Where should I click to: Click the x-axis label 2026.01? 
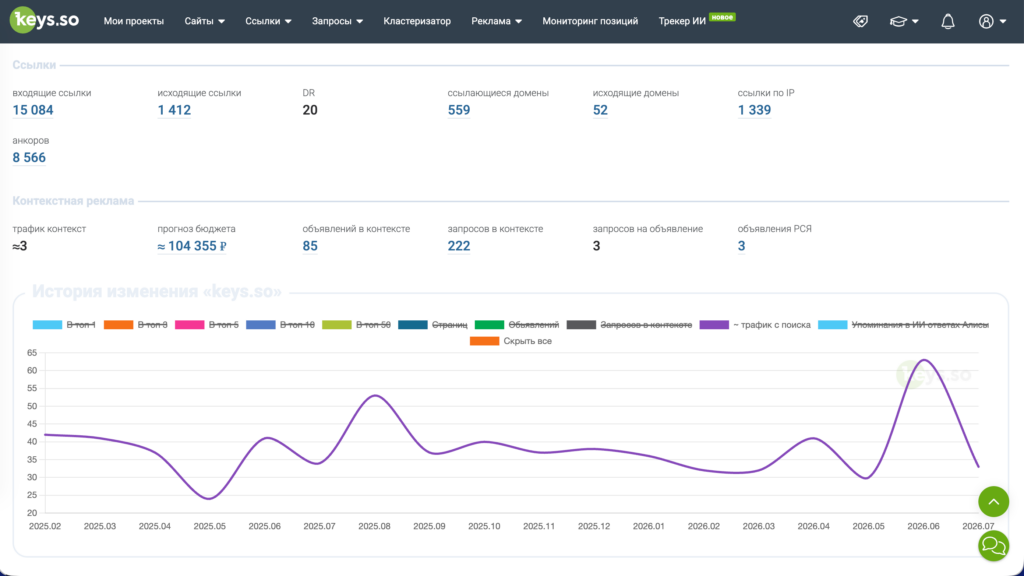(648, 526)
